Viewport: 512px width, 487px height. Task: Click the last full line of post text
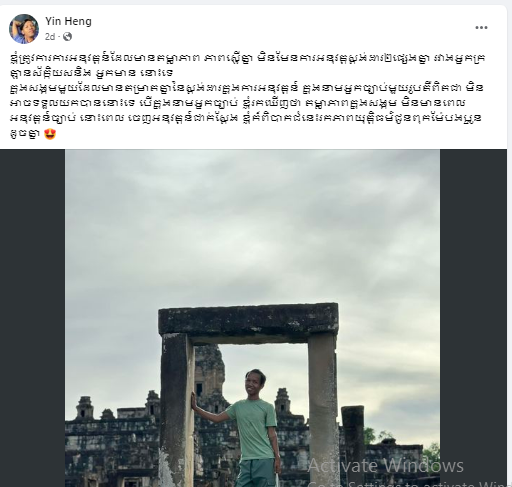pos(245,118)
